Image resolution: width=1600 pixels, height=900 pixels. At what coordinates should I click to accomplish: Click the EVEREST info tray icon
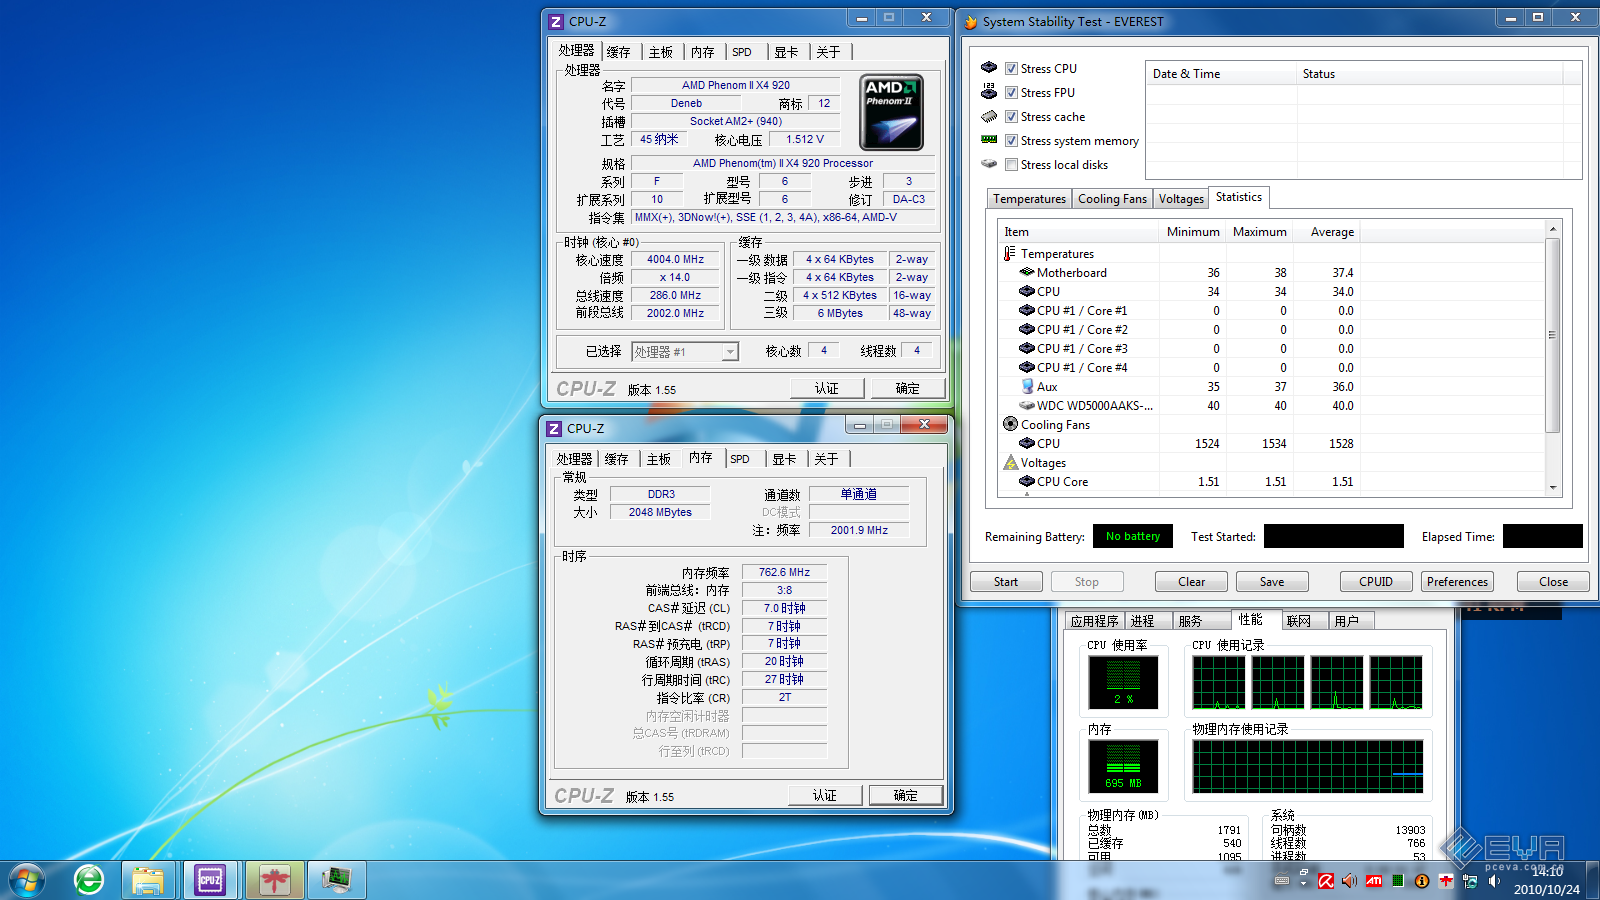(x=1421, y=881)
